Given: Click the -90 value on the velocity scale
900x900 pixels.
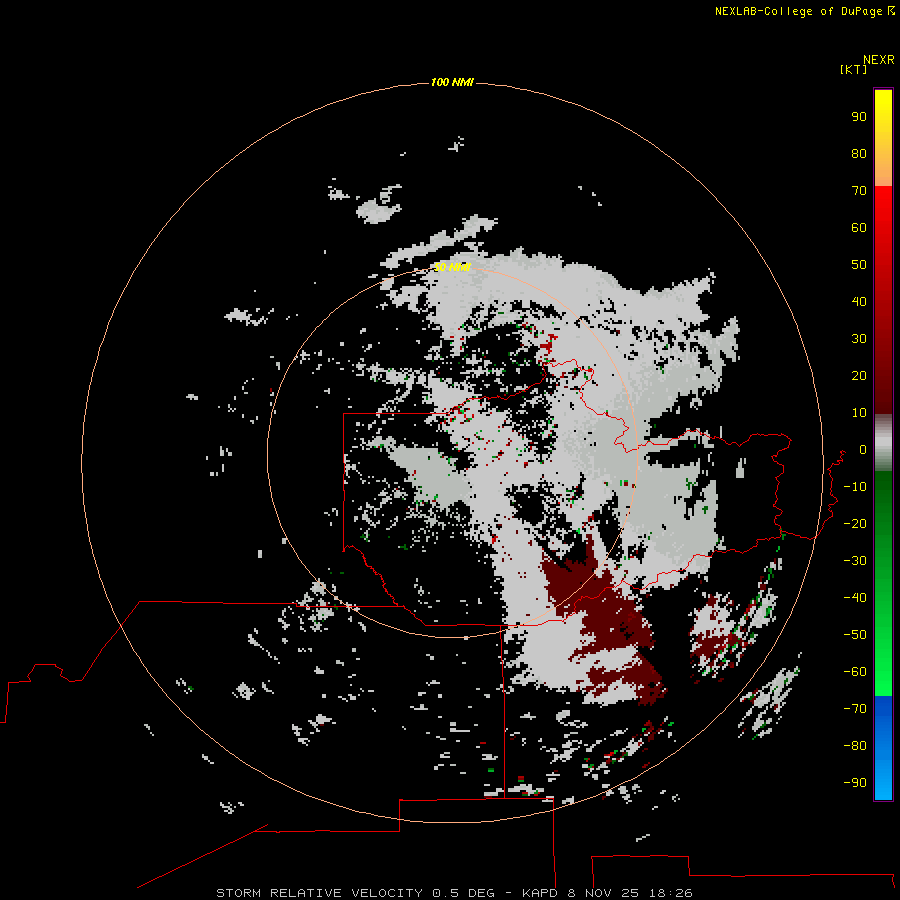Looking at the screenshot, I should pos(855,782).
